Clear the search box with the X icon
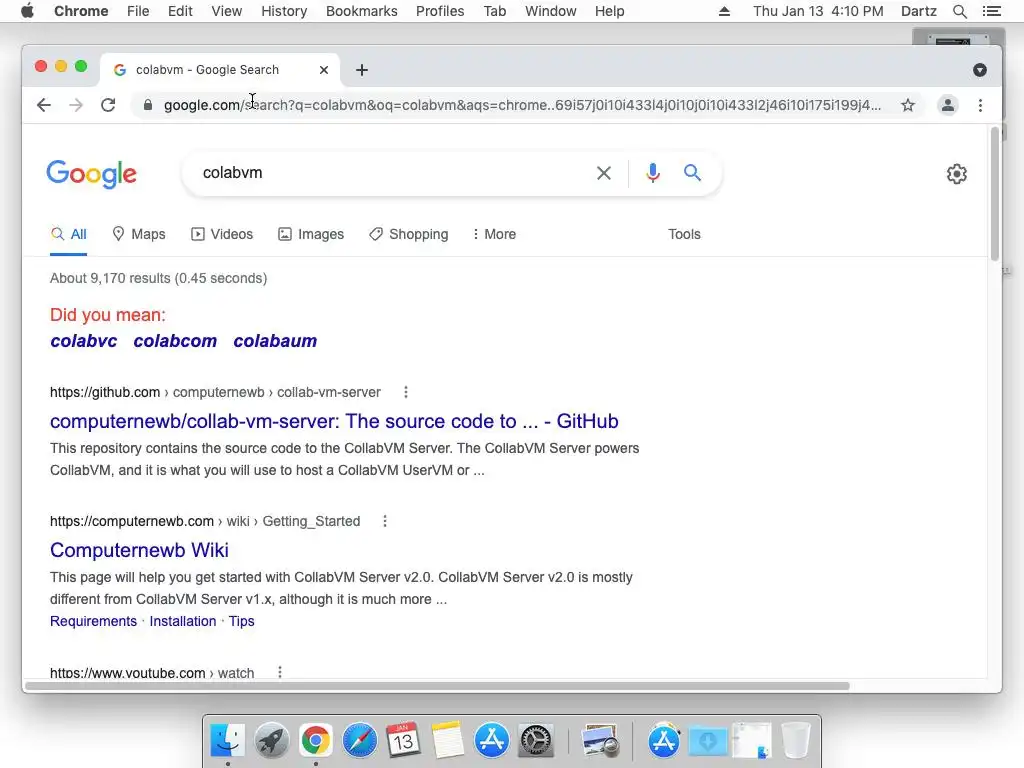Image resolution: width=1024 pixels, height=768 pixels. (x=604, y=173)
